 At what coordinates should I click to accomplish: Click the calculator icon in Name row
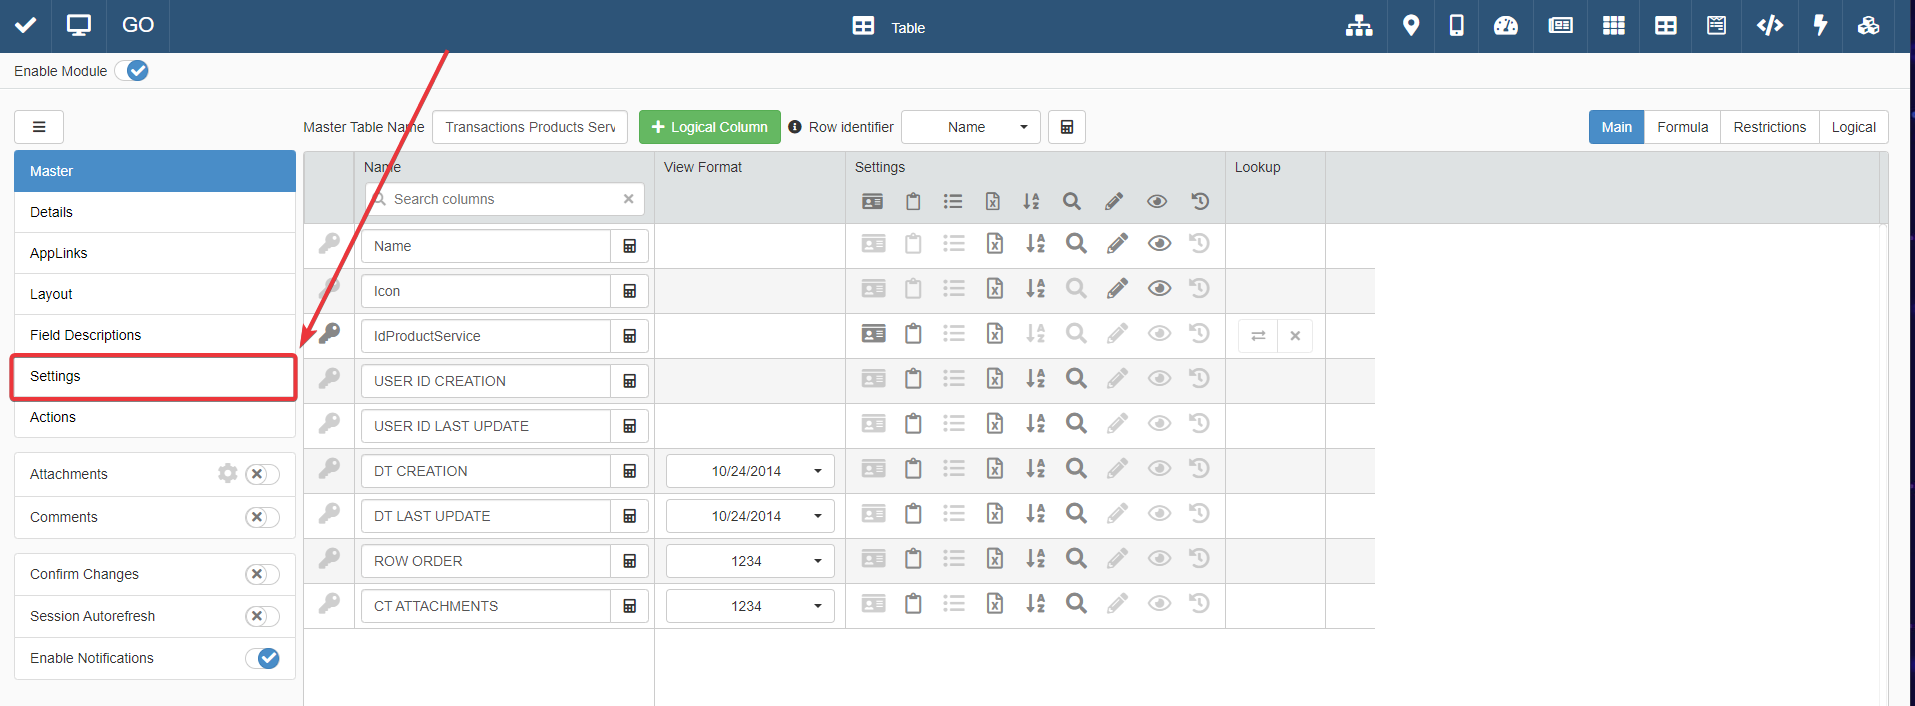pyautogui.click(x=630, y=246)
